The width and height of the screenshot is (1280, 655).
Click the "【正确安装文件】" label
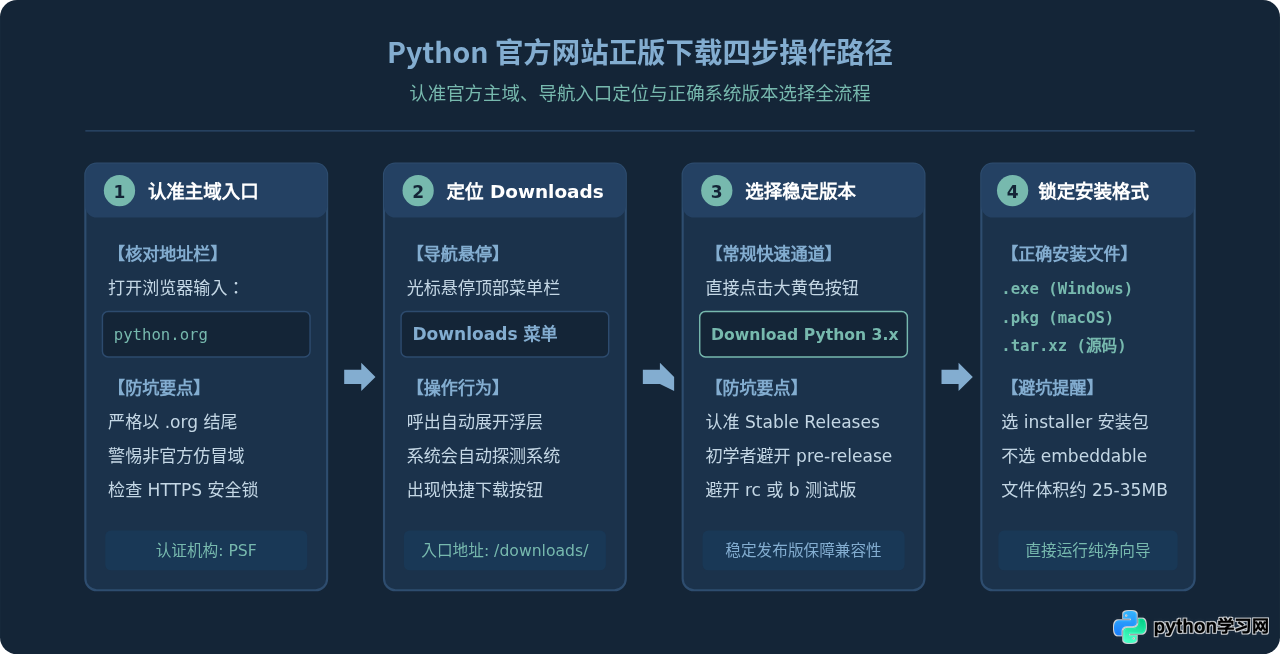1068,254
